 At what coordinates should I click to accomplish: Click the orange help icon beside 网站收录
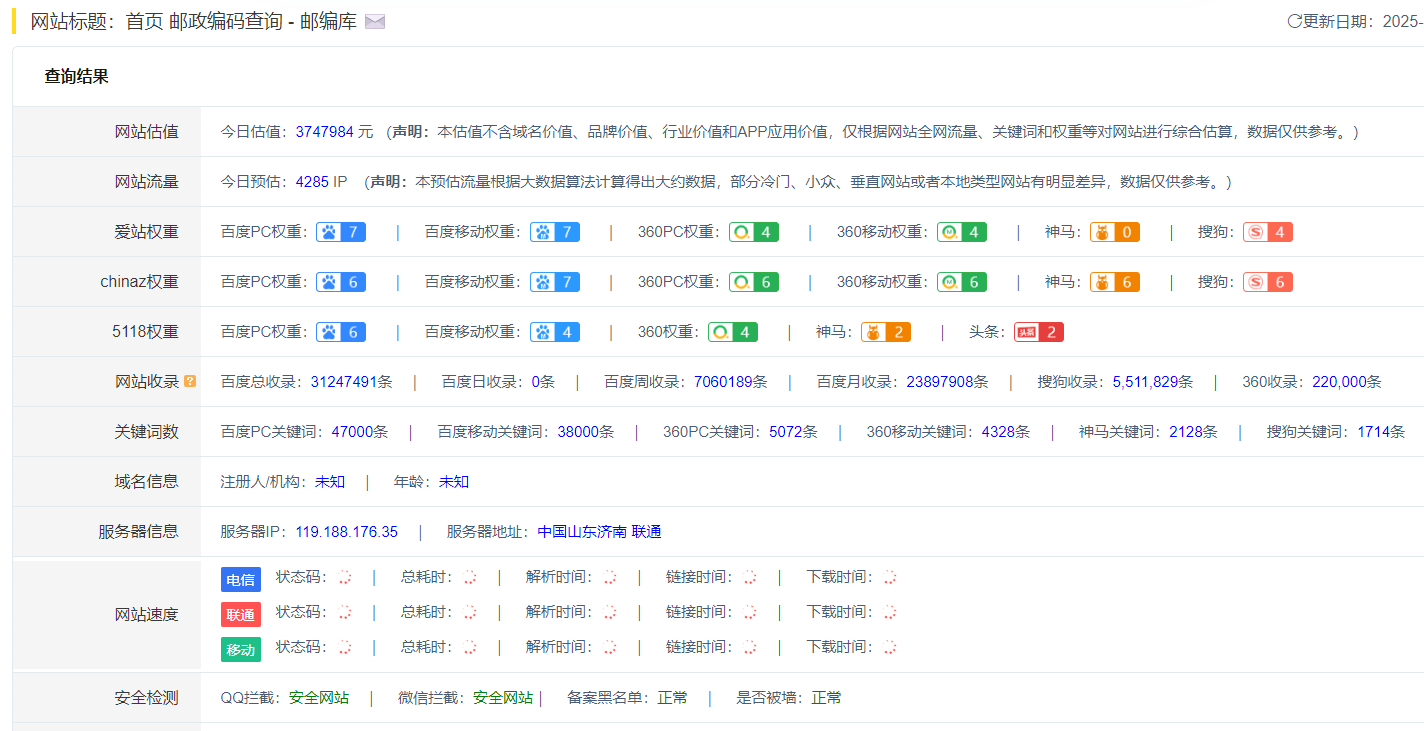coord(190,381)
